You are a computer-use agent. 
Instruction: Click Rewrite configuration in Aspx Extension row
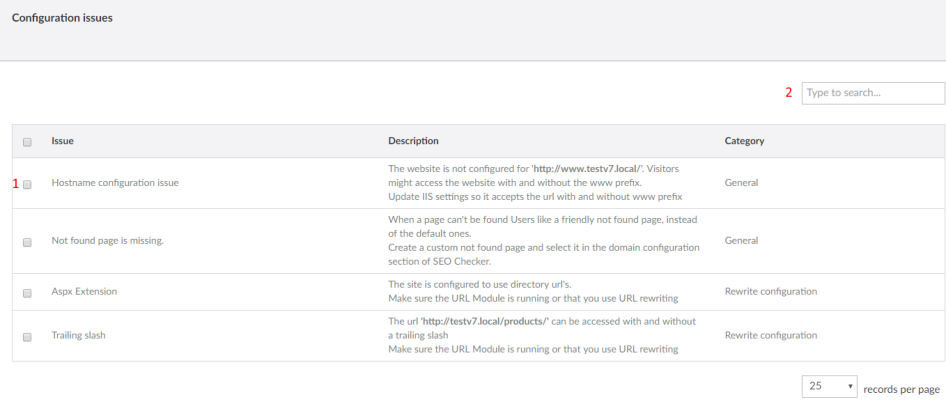pos(771,291)
